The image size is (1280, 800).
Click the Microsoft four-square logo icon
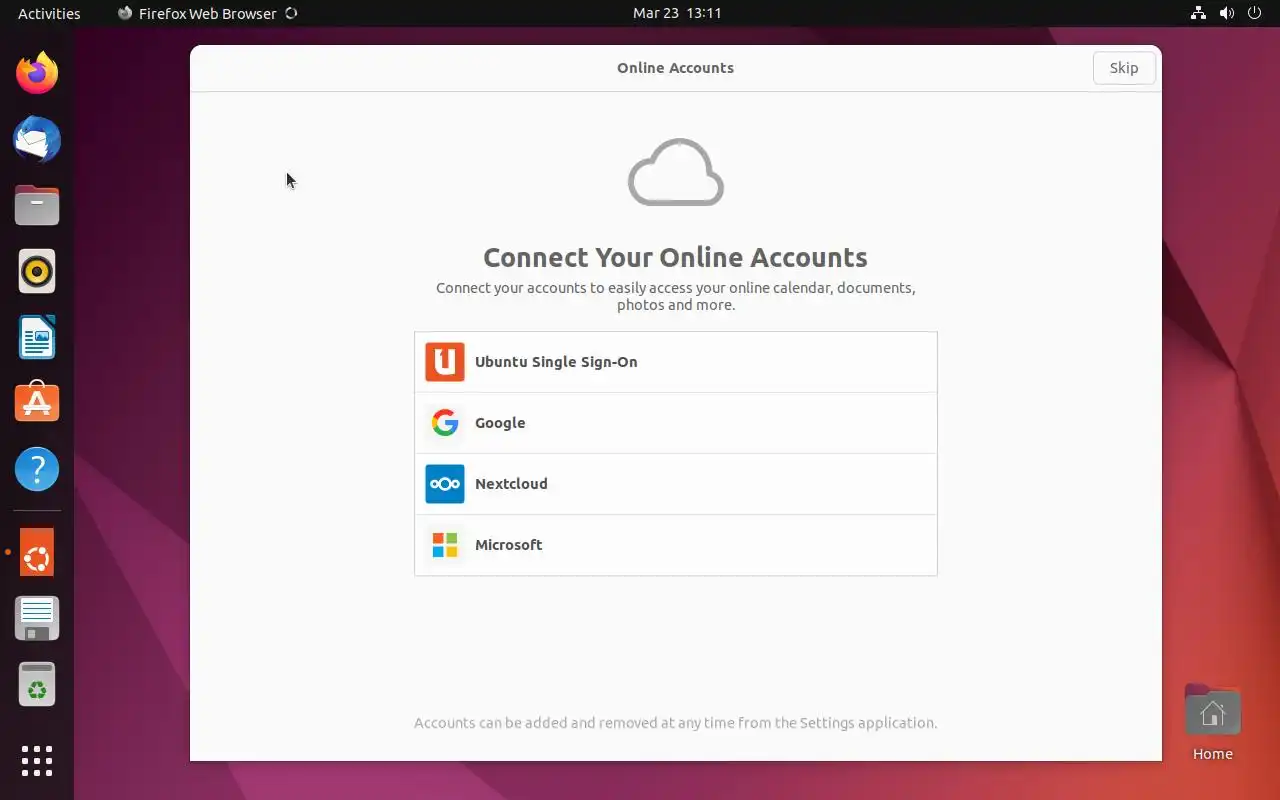(x=445, y=545)
